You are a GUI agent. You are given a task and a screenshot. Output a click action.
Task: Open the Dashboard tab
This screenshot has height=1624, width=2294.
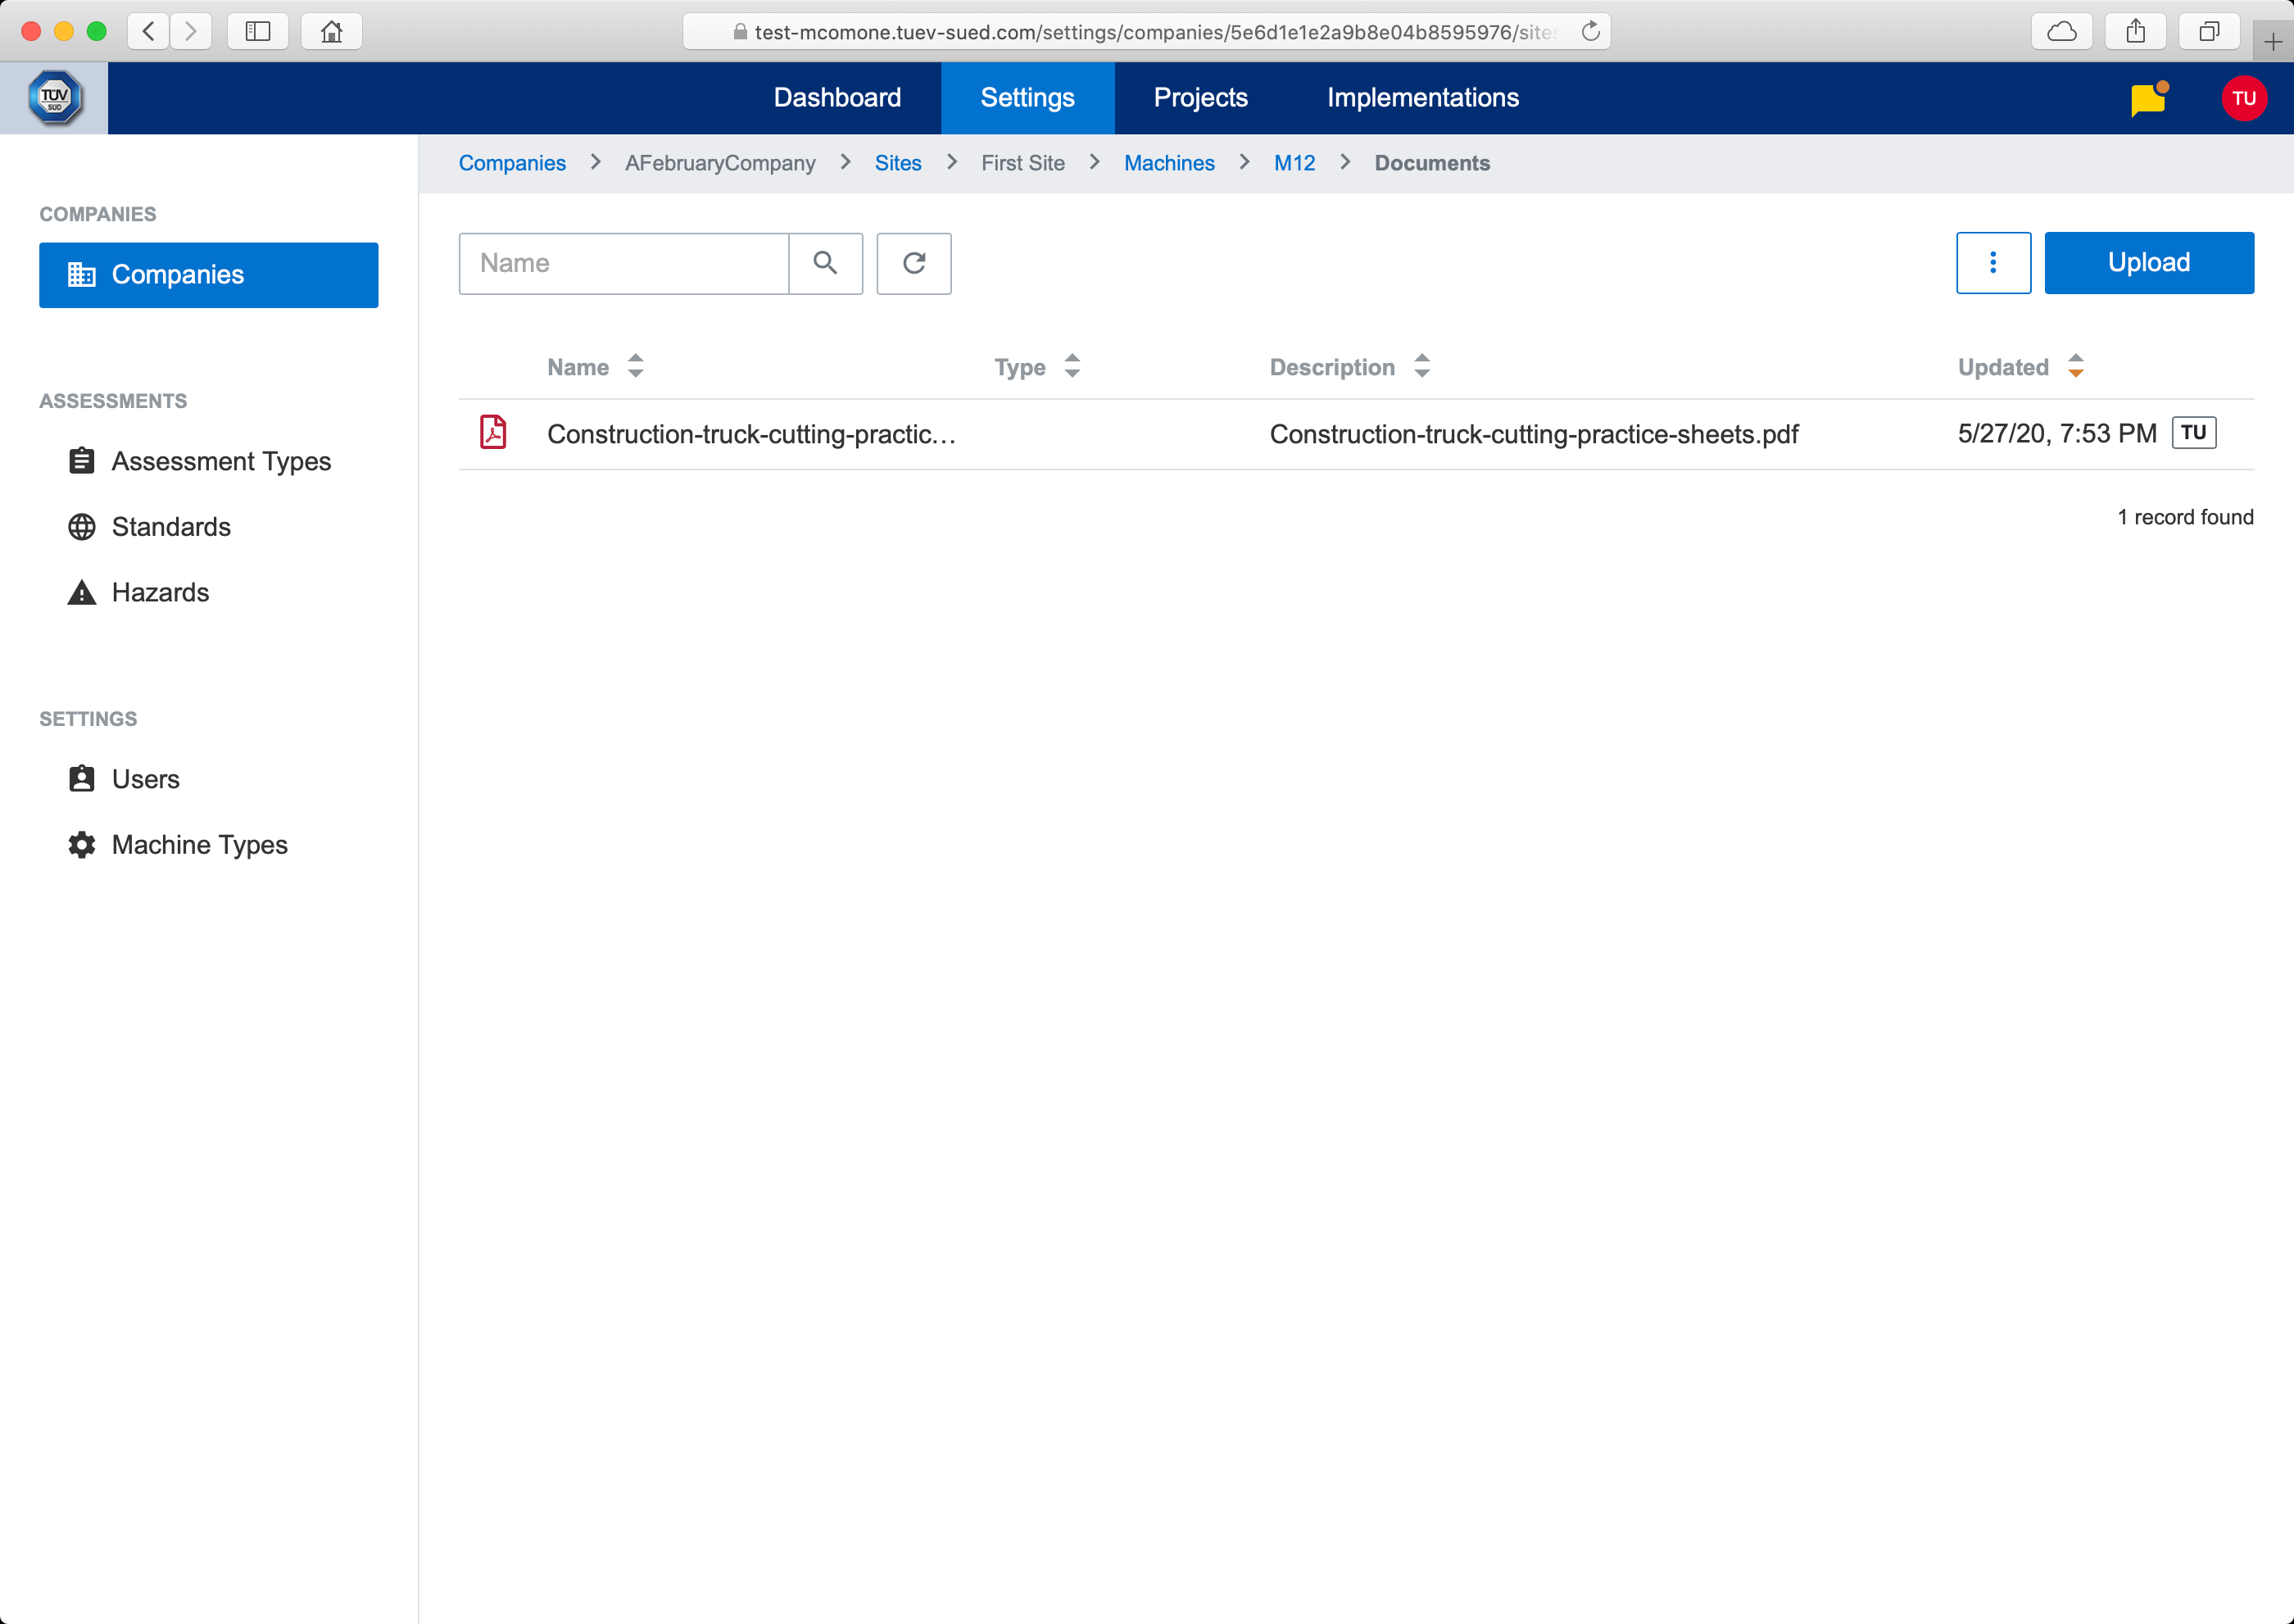click(x=837, y=98)
